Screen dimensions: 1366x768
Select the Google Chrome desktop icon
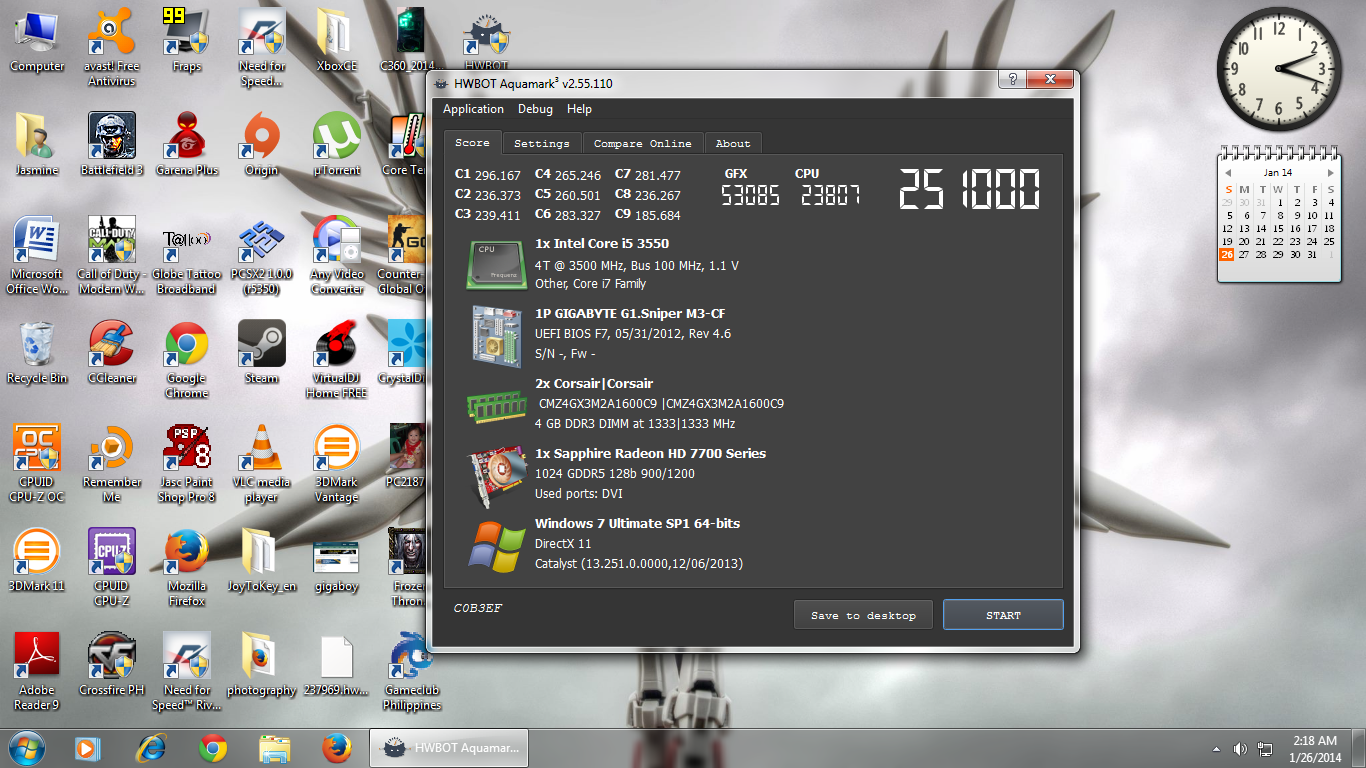tap(186, 360)
